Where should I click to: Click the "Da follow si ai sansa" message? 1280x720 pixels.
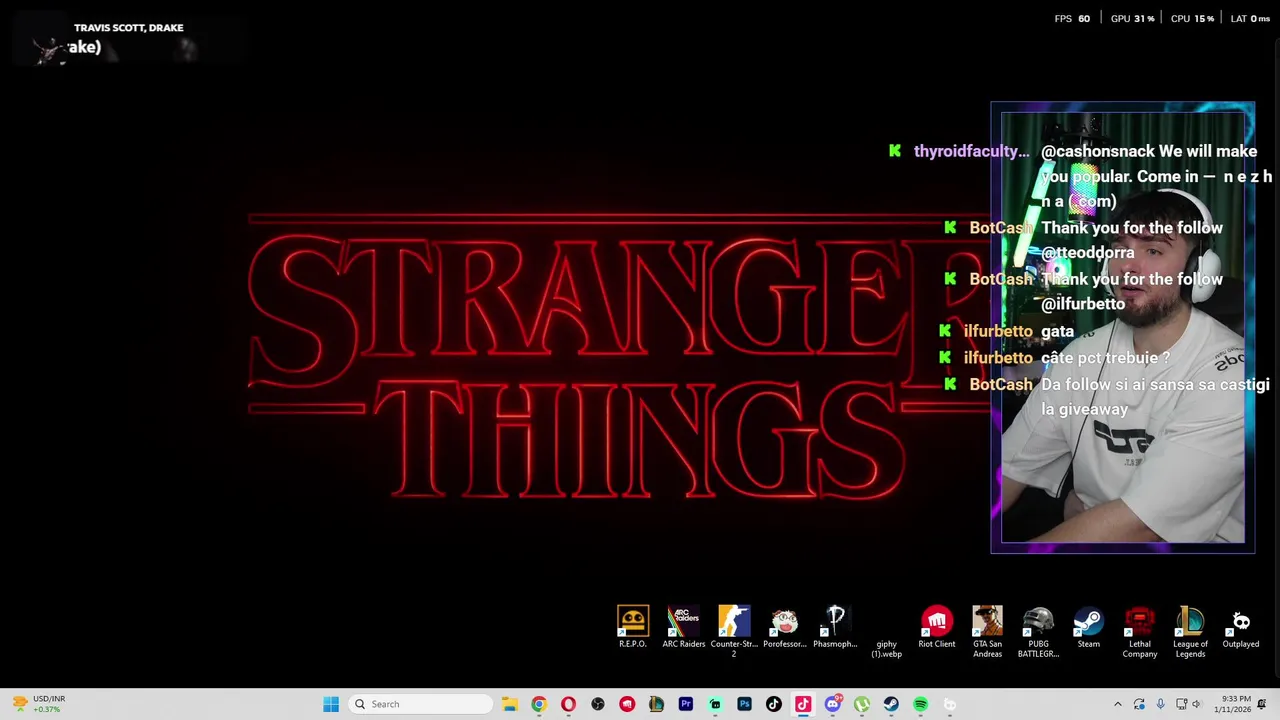click(x=1155, y=397)
